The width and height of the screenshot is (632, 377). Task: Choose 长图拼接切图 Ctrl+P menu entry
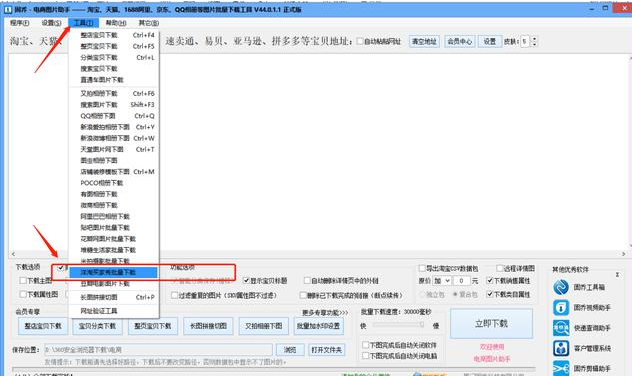point(114,297)
